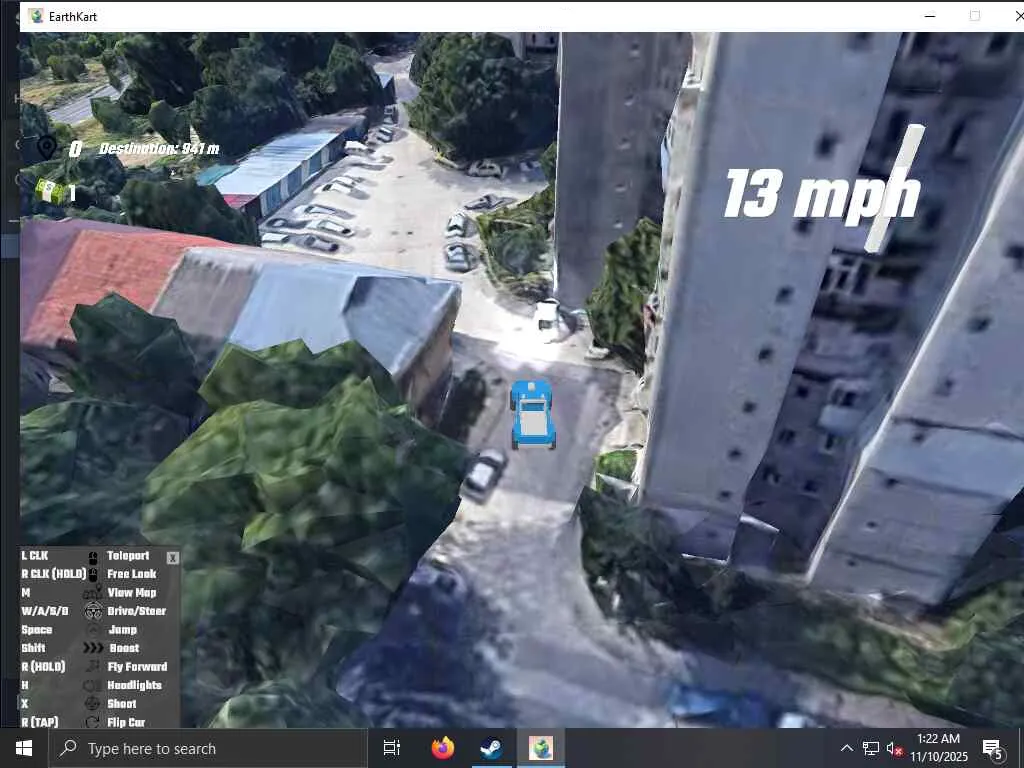This screenshot has height=768, width=1024.
Task: Click the W/A/S/D key label
Action: [44, 611]
